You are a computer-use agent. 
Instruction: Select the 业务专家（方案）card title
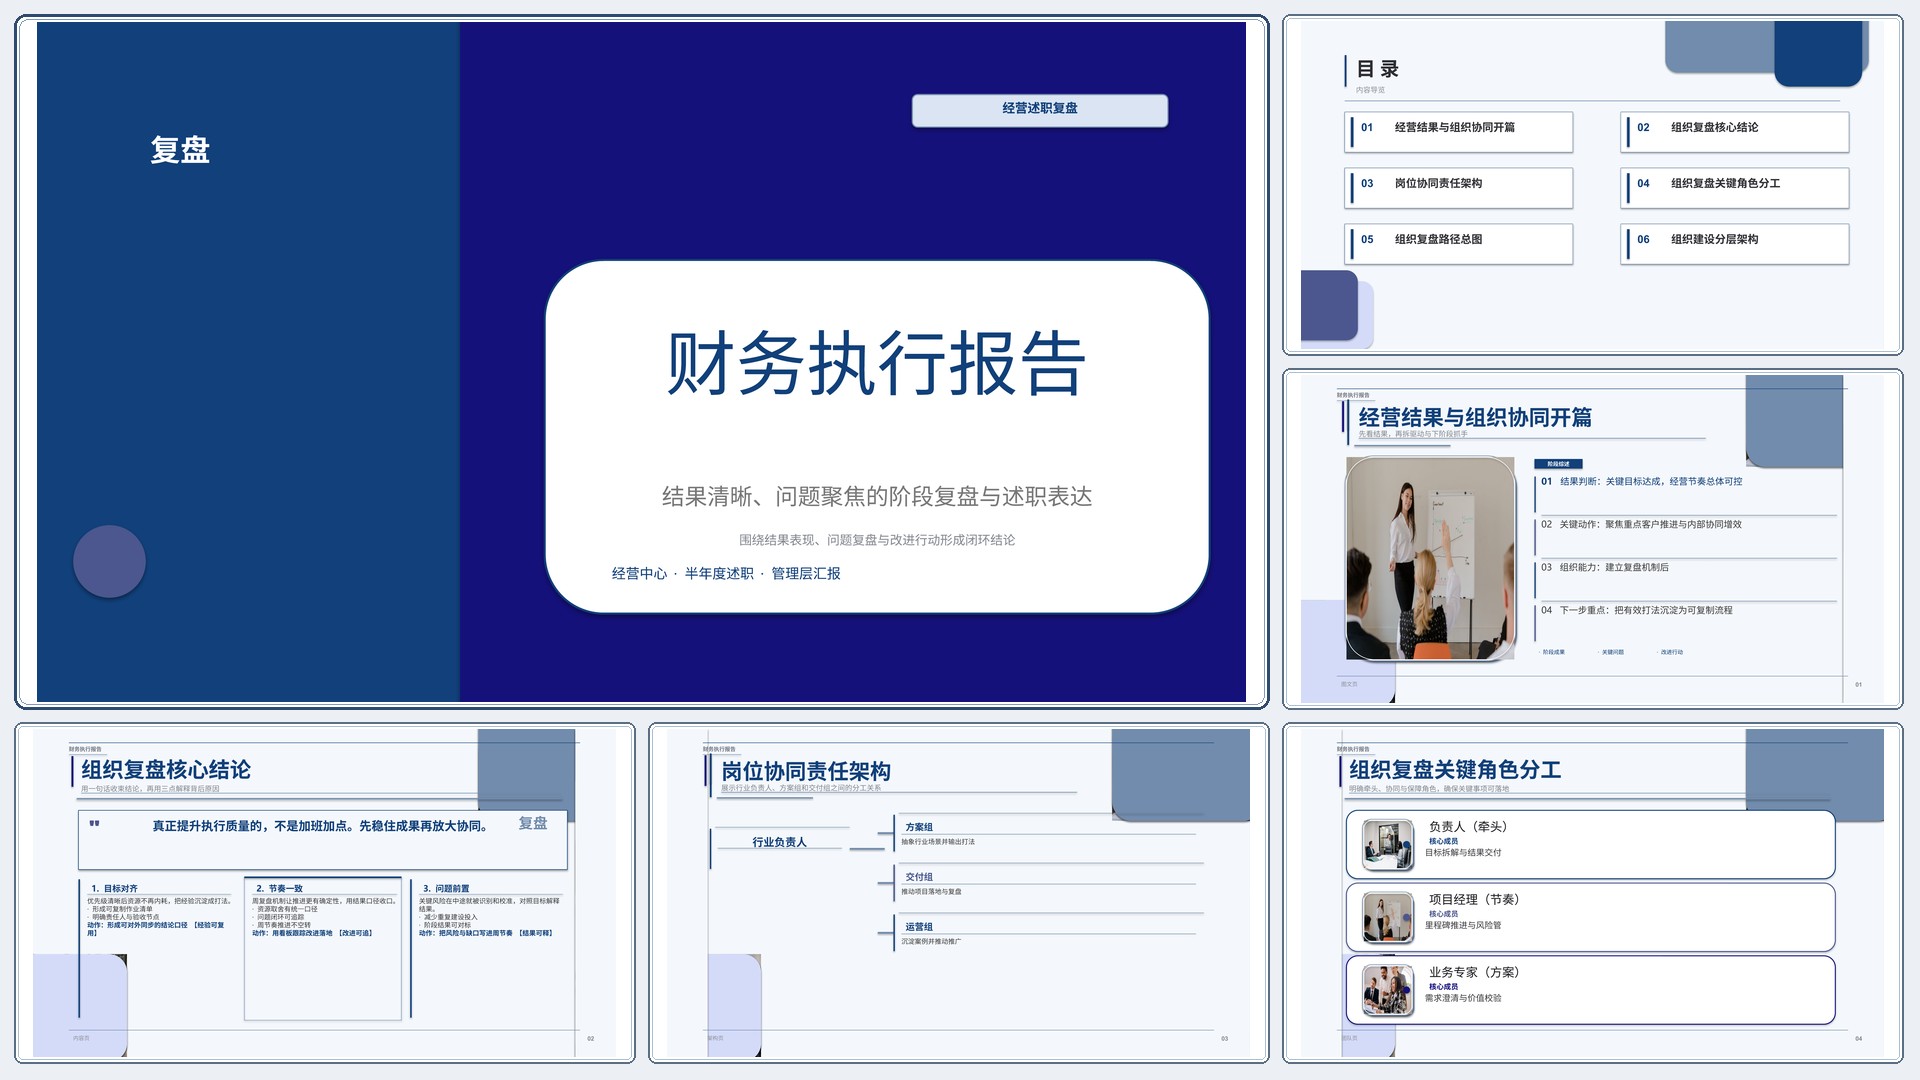pyautogui.click(x=1474, y=972)
